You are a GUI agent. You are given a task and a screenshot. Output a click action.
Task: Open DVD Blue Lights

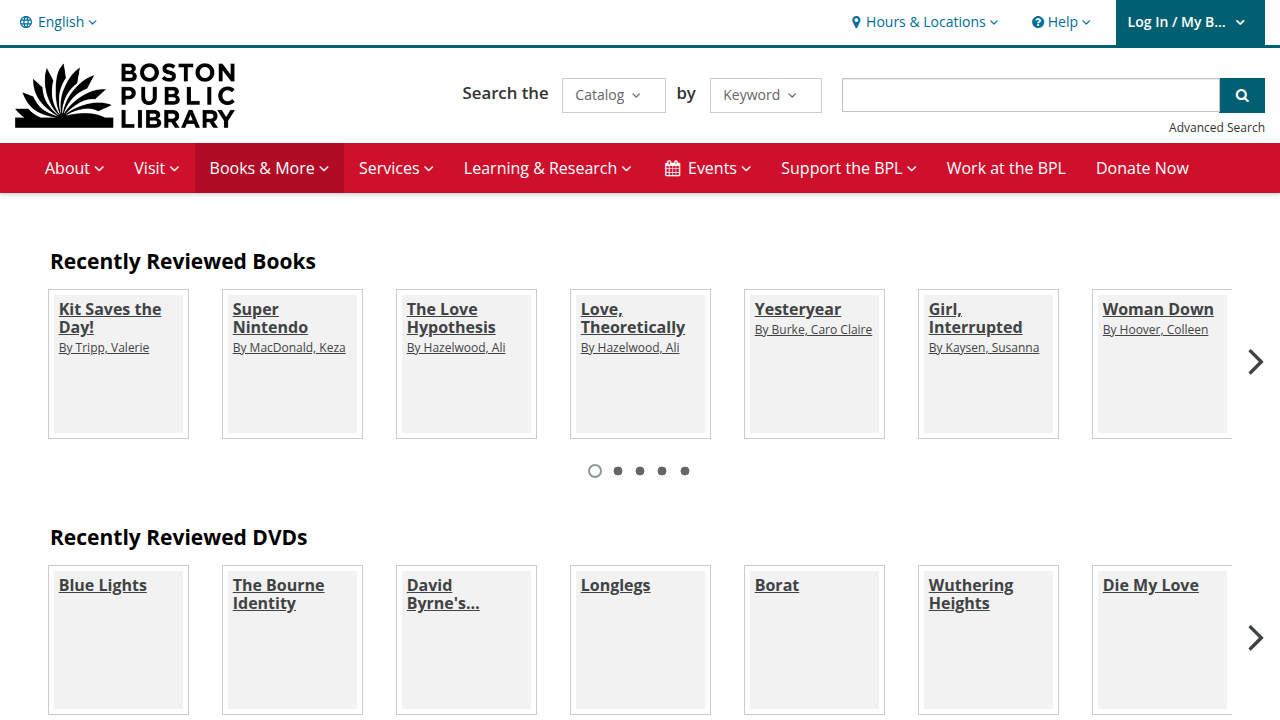click(103, 585)
